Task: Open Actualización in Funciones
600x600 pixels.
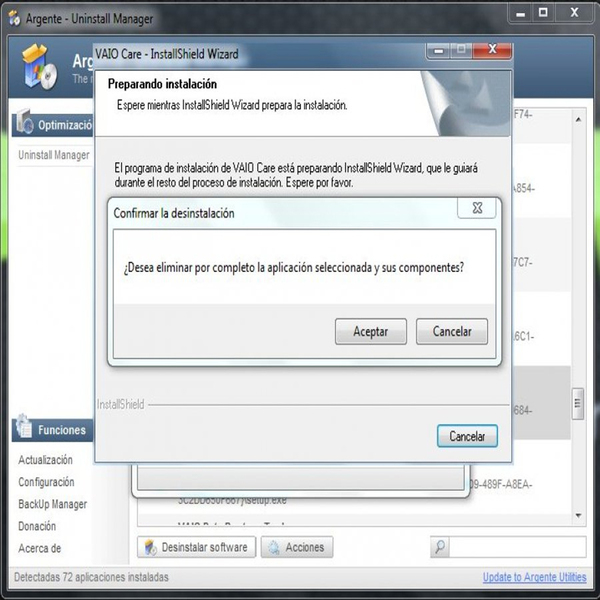Action: tap(46, 460)
